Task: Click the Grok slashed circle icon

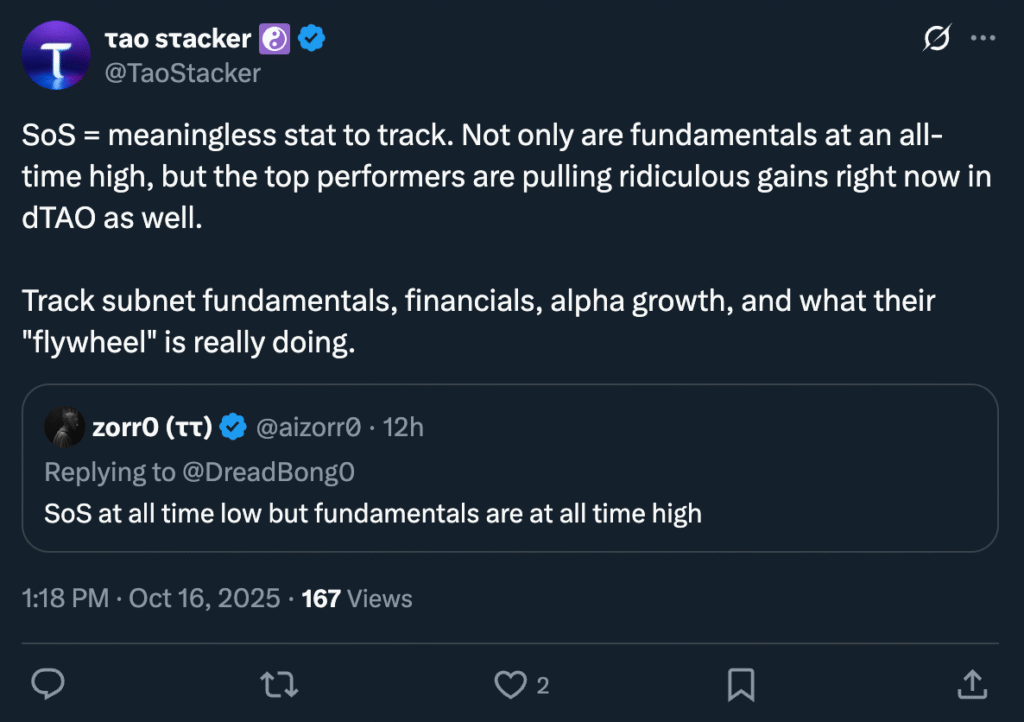Action: coord(936,39)
